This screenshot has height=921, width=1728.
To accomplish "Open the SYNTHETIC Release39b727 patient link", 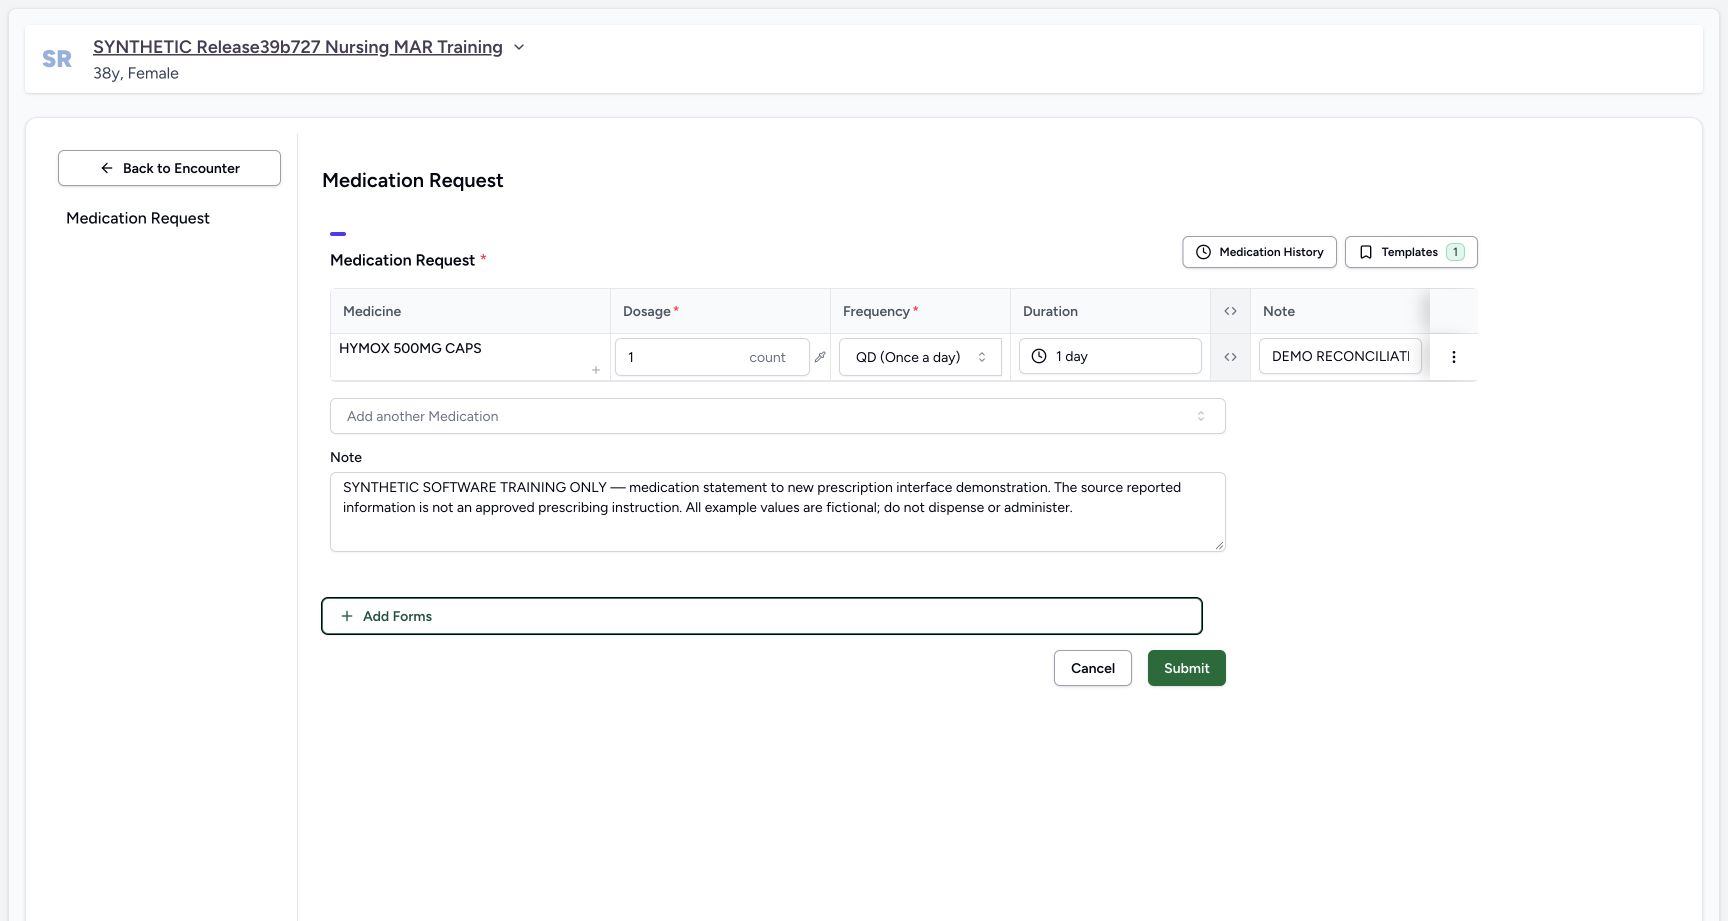I will point(298,47).
